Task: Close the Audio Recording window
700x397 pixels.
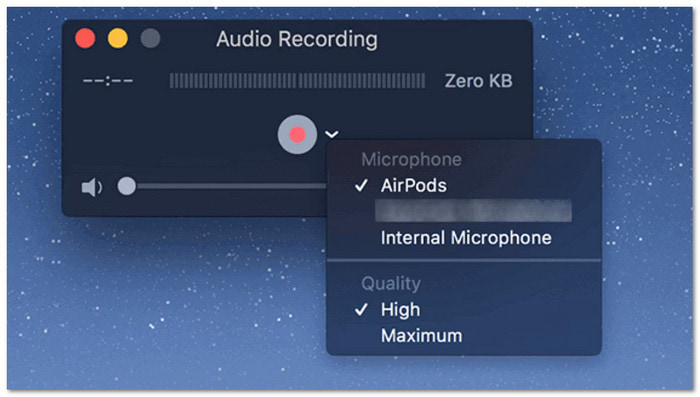Action: pos(85,38)
